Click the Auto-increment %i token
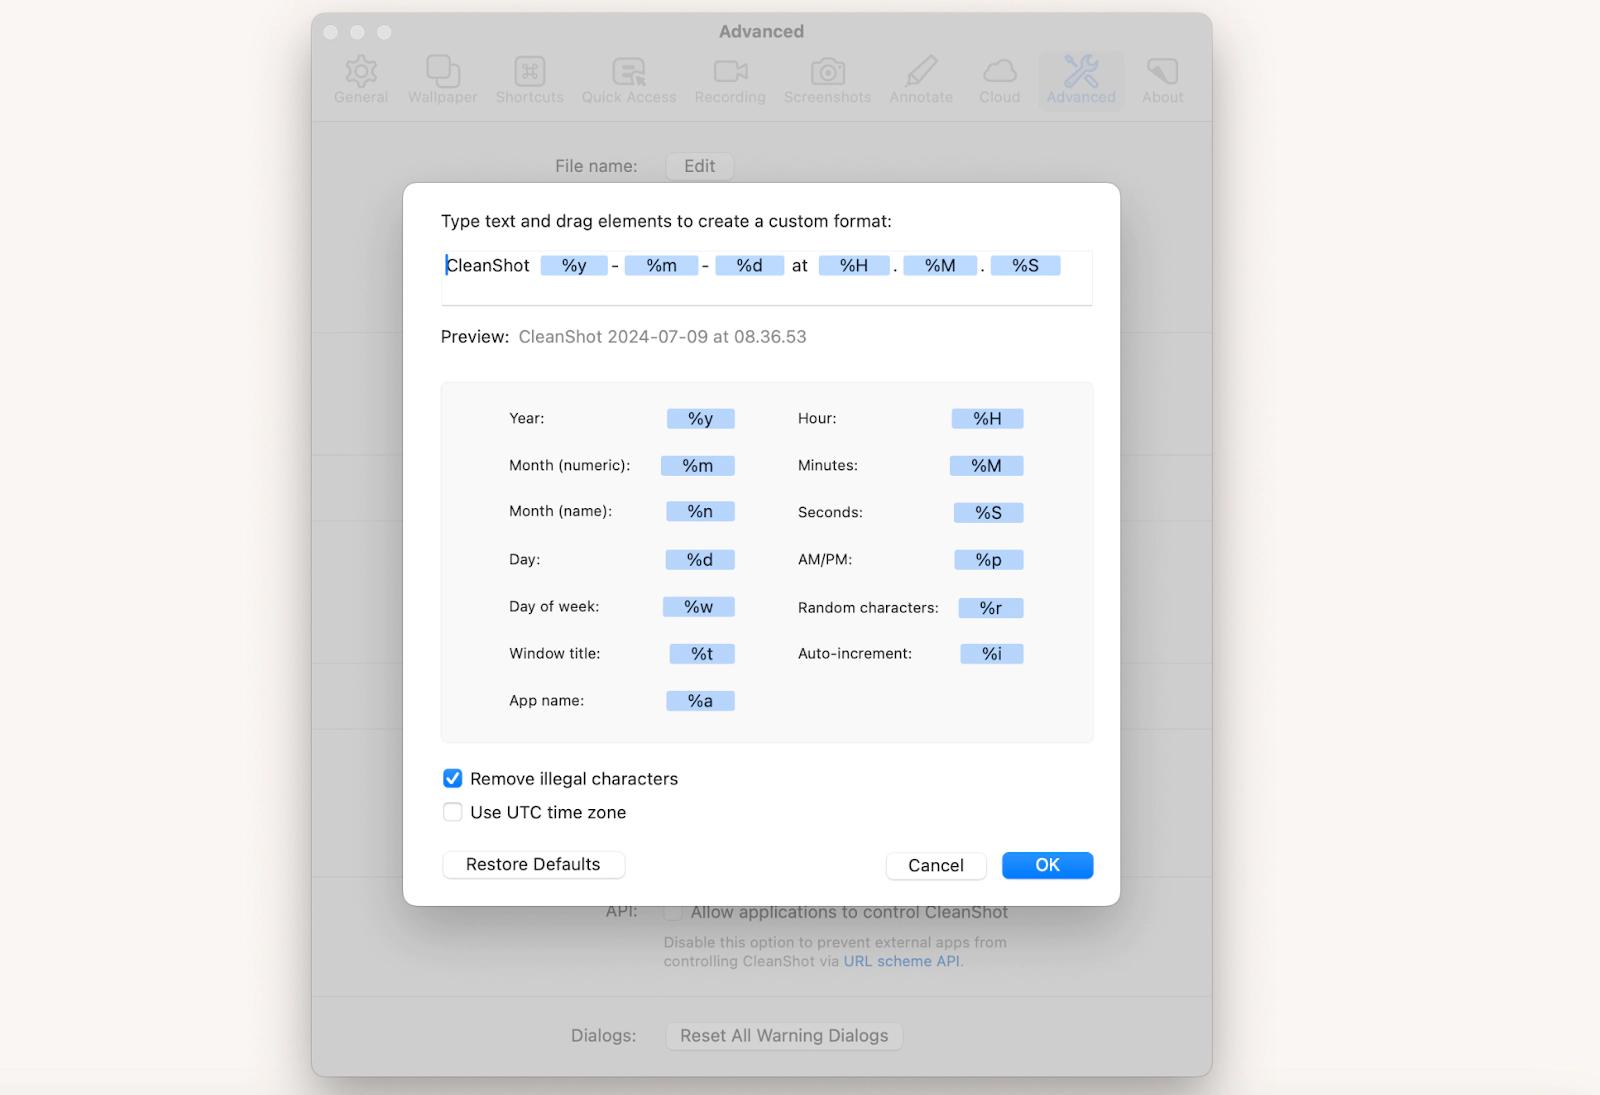The image size is (1600, 1095). (991, 654)
